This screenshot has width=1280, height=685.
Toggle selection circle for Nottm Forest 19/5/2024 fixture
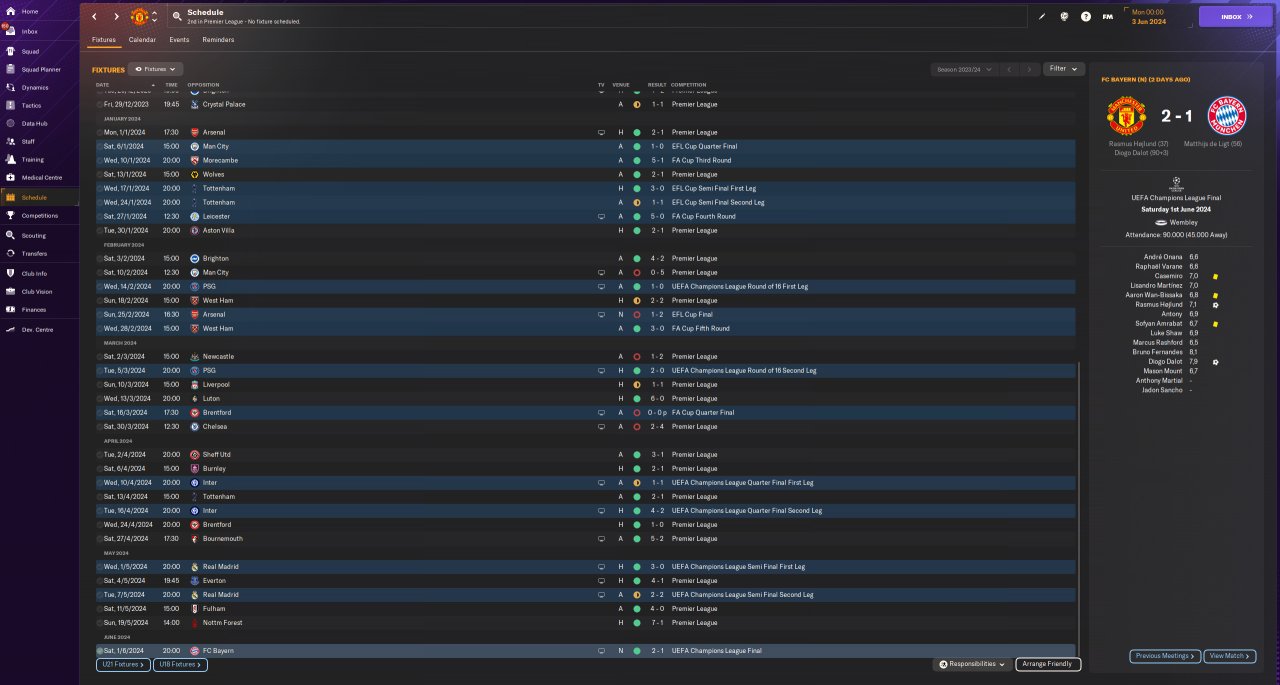coord(100,622)
